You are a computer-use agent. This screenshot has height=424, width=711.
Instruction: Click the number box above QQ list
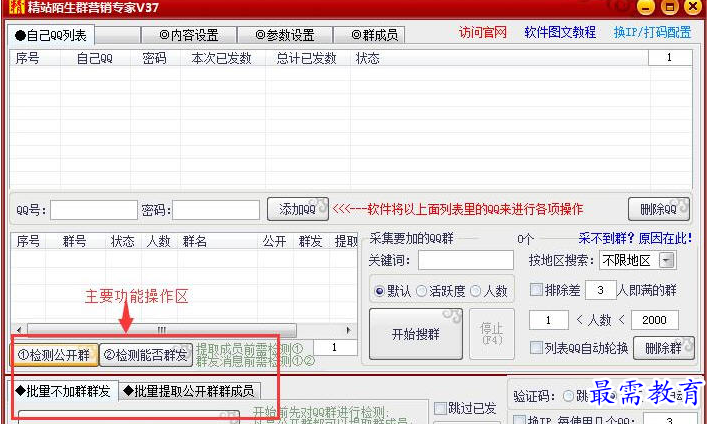pyautogui.click(x=670, y=58)
